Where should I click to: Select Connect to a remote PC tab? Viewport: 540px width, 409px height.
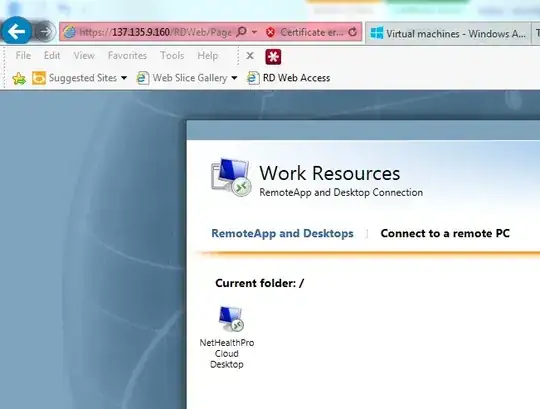tap(445, 233)
